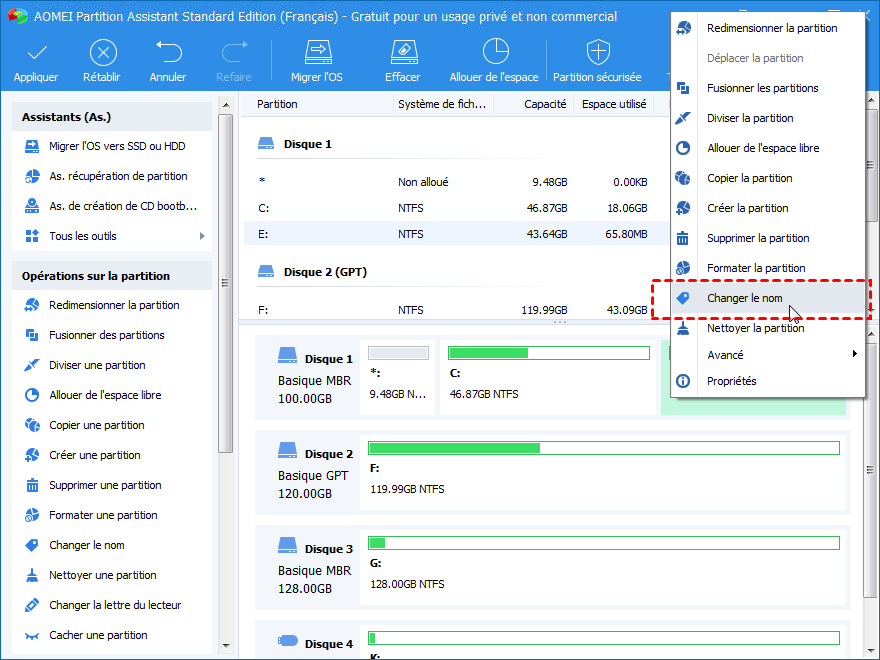880x660 pixels.
Task: Choose Changer le nom from context menu
Action: pos(744,298)
